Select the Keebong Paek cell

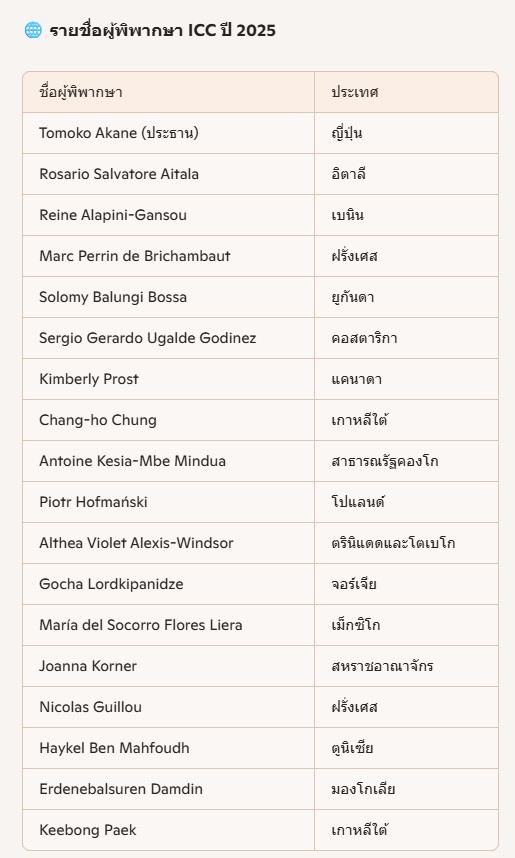point(169,830)
